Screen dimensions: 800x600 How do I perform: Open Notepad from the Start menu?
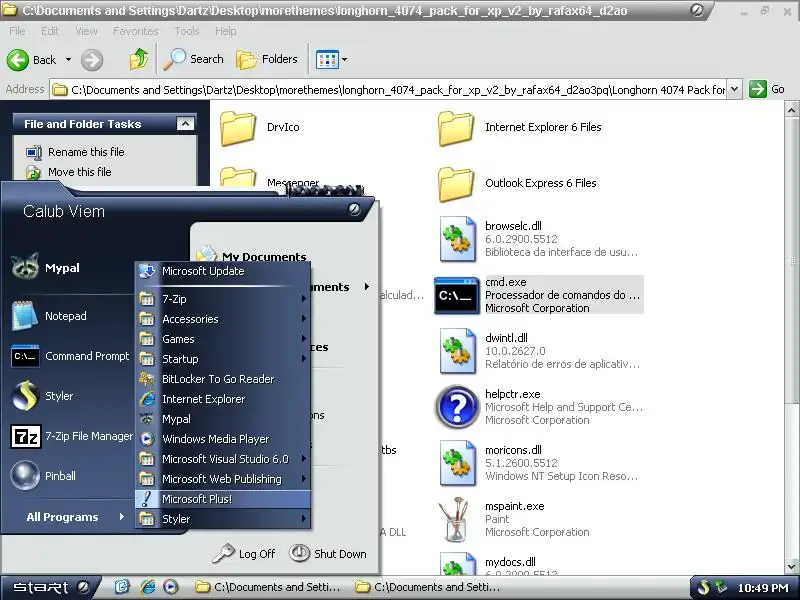pos(69,316)
